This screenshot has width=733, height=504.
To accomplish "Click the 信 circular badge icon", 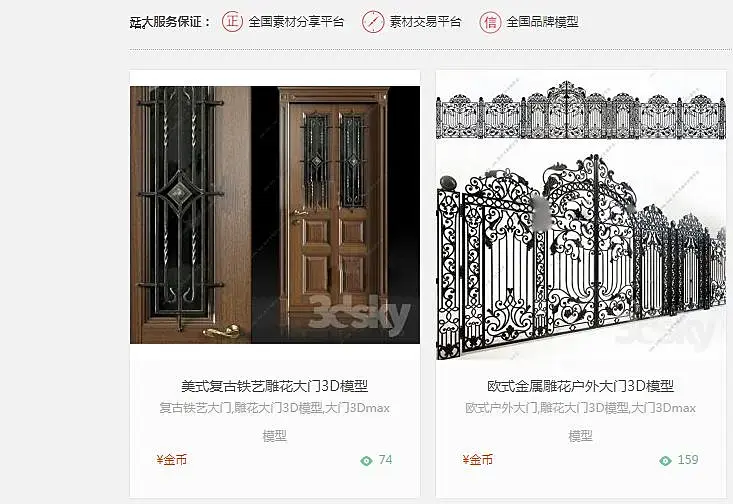I will coord(490,22).
